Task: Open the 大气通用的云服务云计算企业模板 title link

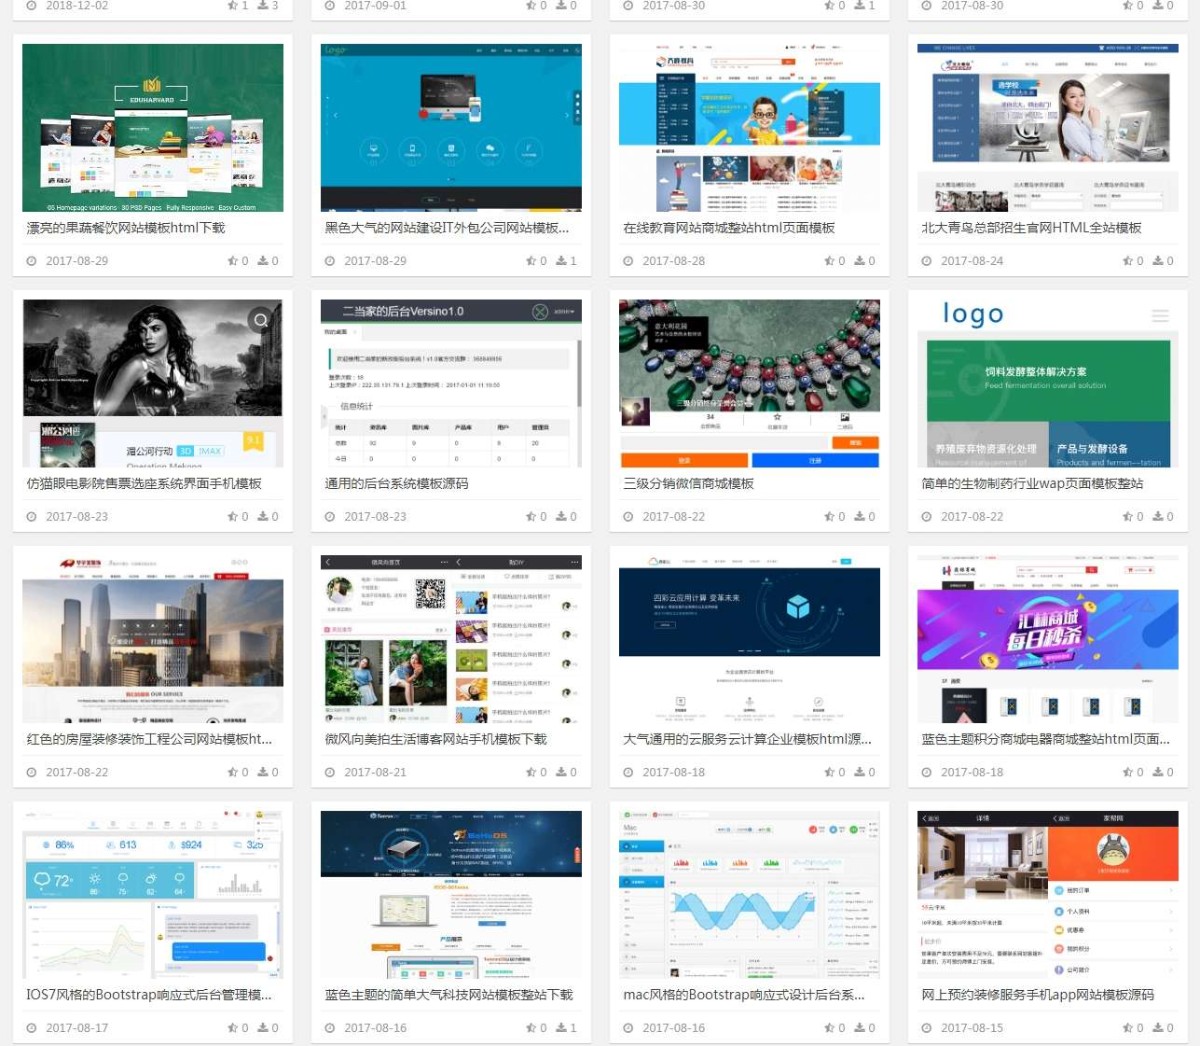Action: (747, 740)
